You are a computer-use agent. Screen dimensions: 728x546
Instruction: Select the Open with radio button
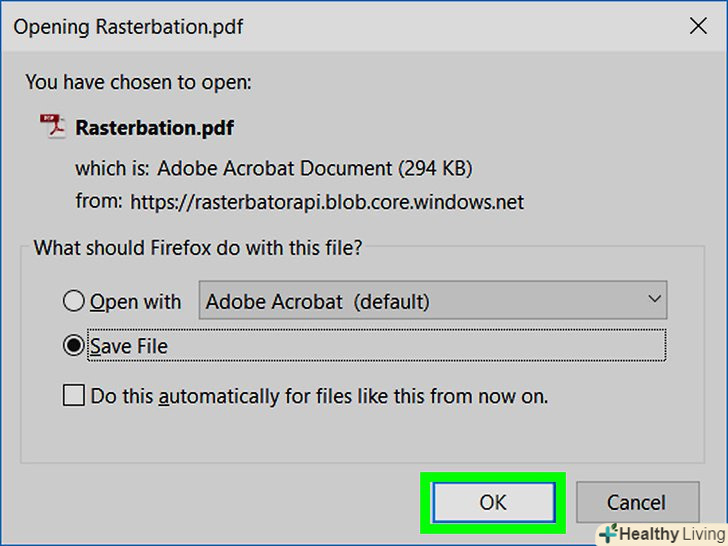(74, 301)
